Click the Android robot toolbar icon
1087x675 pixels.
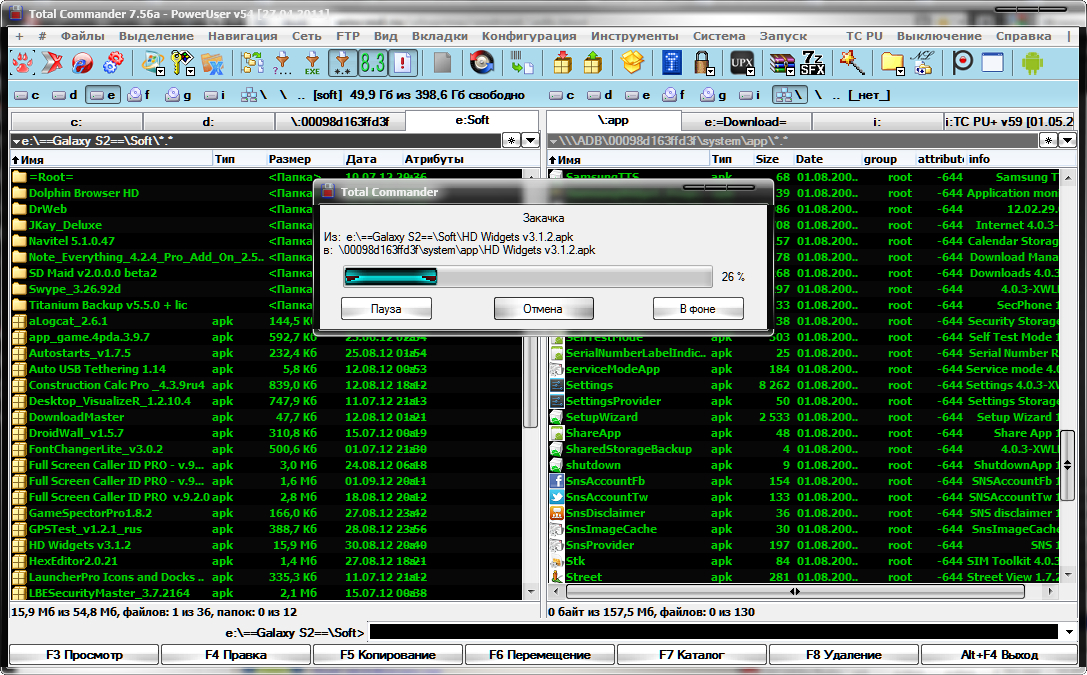click(1032, 63)
